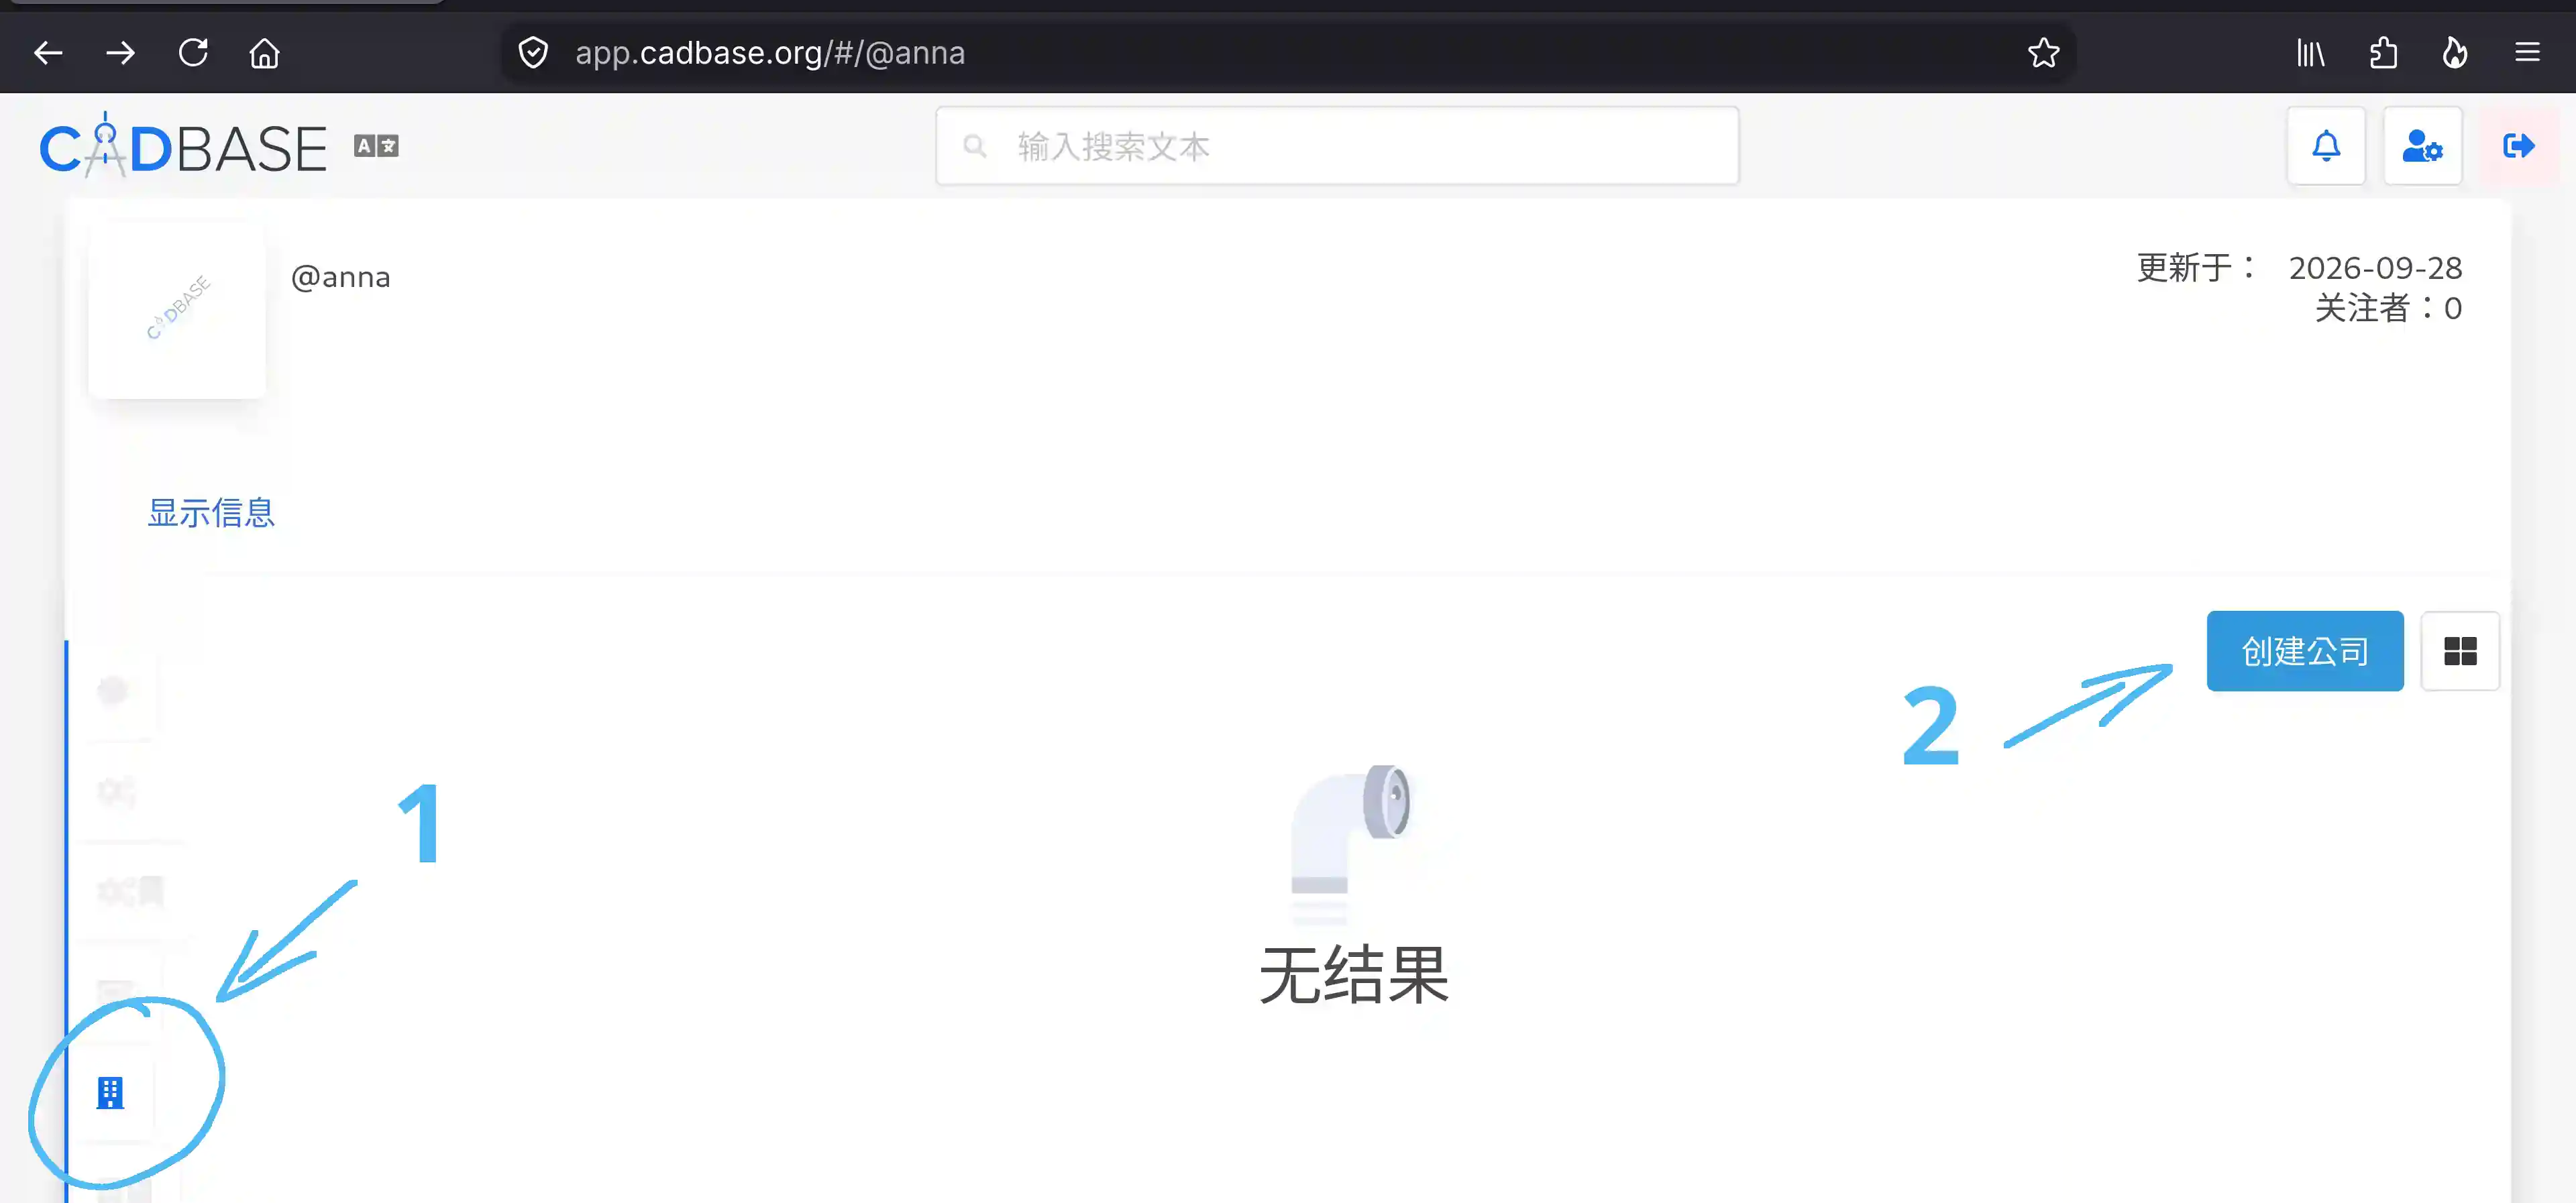
Task: Focus the search text input field
Action: (1337, 146)
